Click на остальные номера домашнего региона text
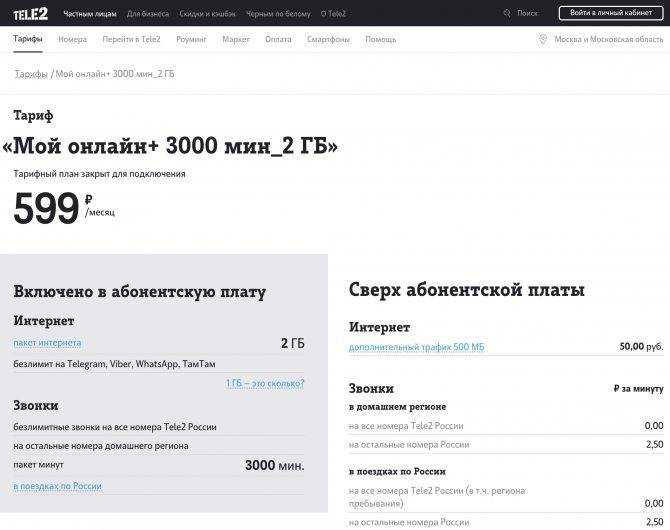Viewport: 670px width, 530px height. (101, 446)
